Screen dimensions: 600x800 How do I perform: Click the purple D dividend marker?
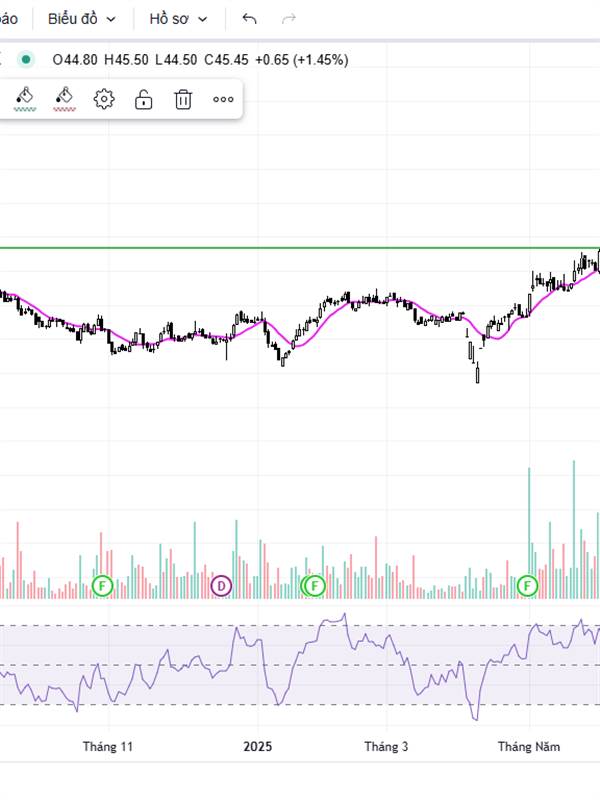(221, 586)
